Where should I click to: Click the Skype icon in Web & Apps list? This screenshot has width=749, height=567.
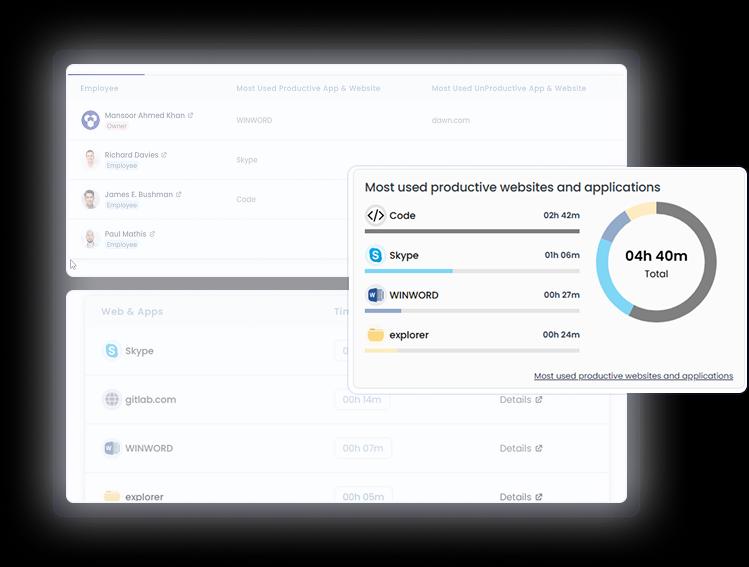(x=112, y=351)
